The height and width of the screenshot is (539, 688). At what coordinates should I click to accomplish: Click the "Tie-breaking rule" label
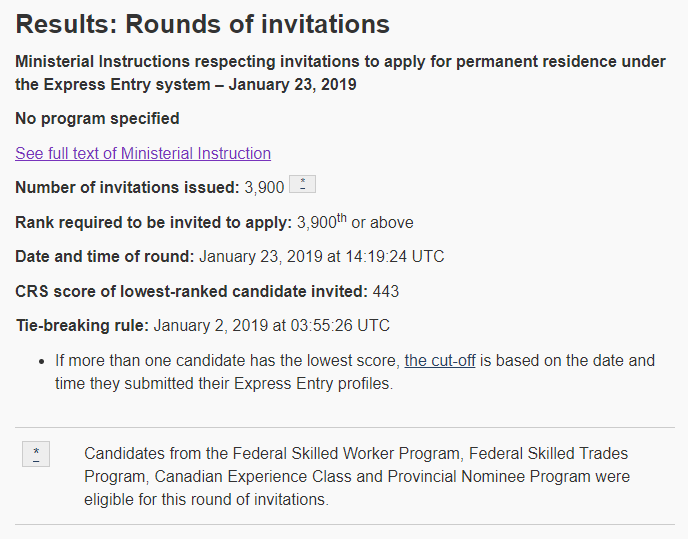point(82,325)
